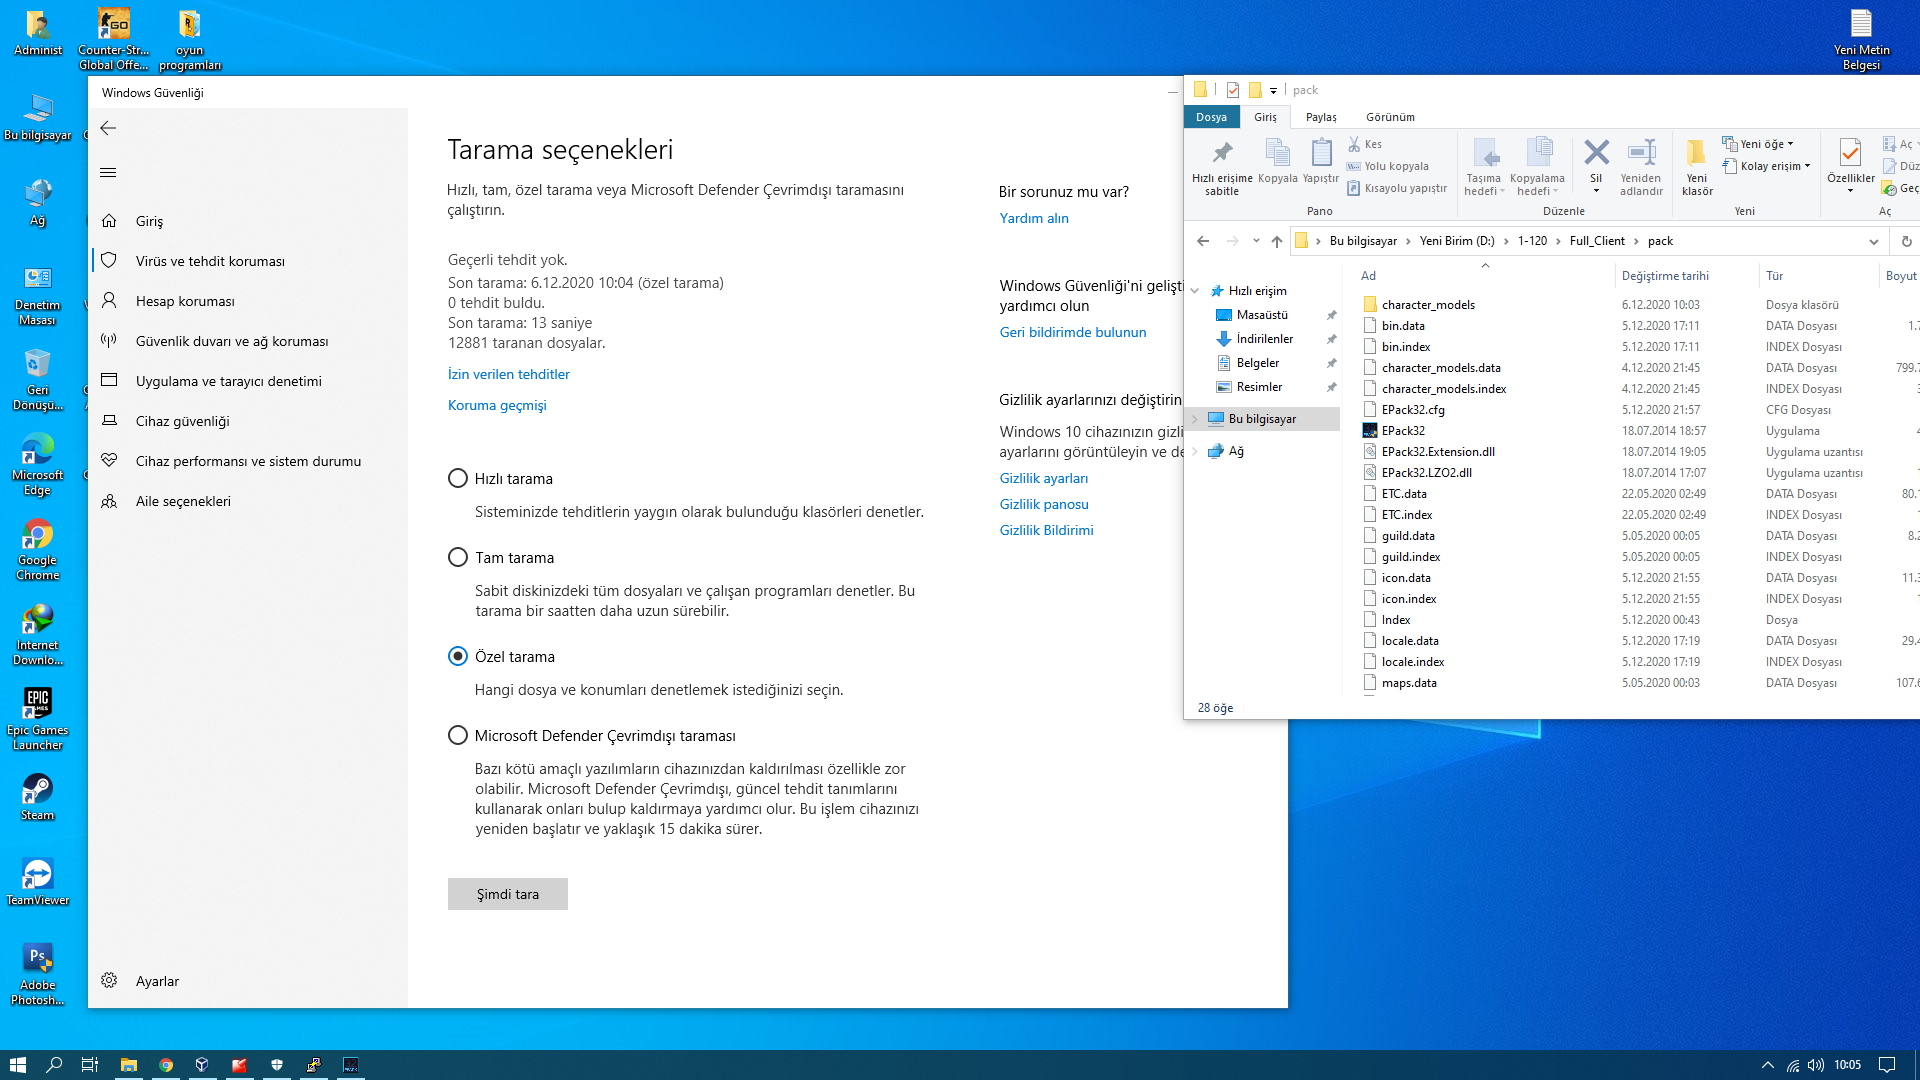The height and width of the screenshot is (1080, 1920).
Task: Select the guild.index file
Action: pos(1411,557)
